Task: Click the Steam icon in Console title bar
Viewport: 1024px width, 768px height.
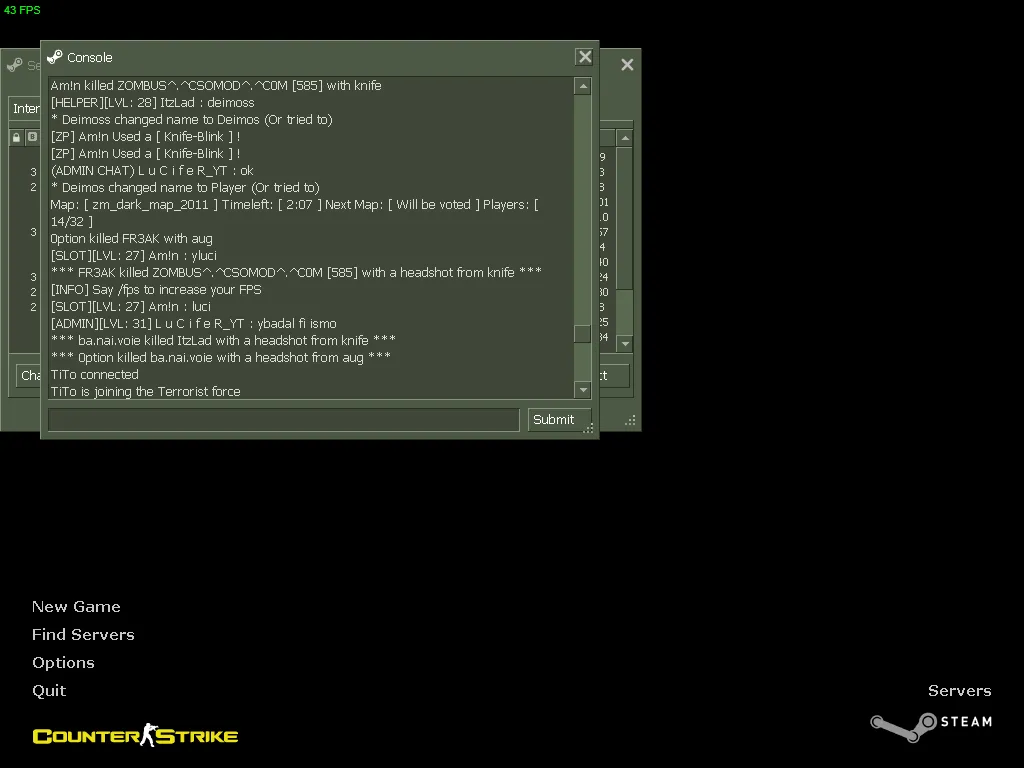Action: tap(55, 57)
